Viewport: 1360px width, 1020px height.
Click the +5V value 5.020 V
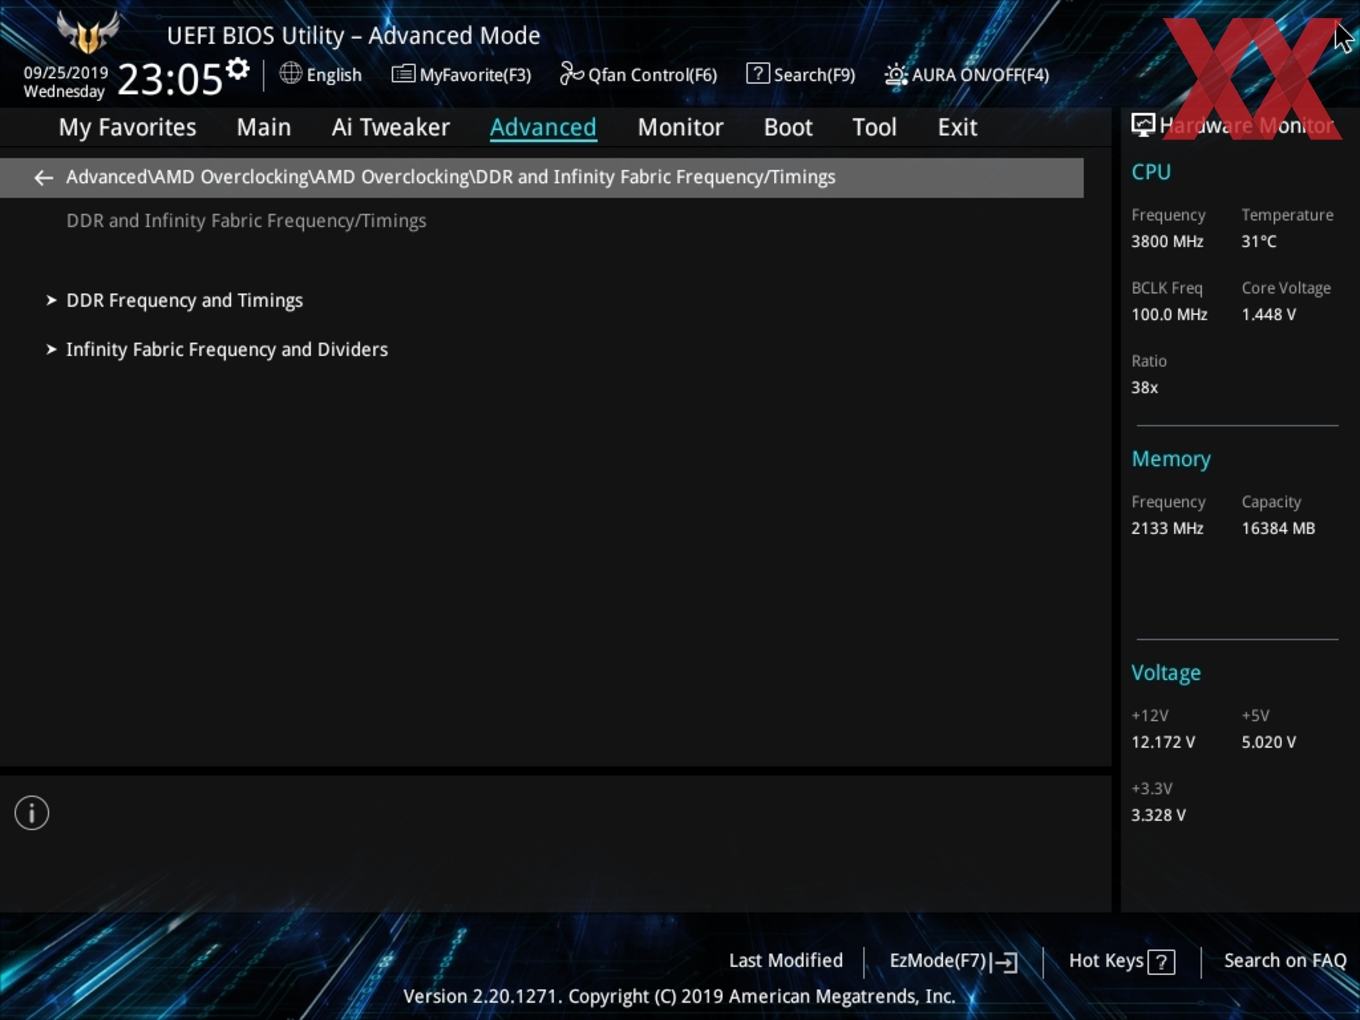1268,742
